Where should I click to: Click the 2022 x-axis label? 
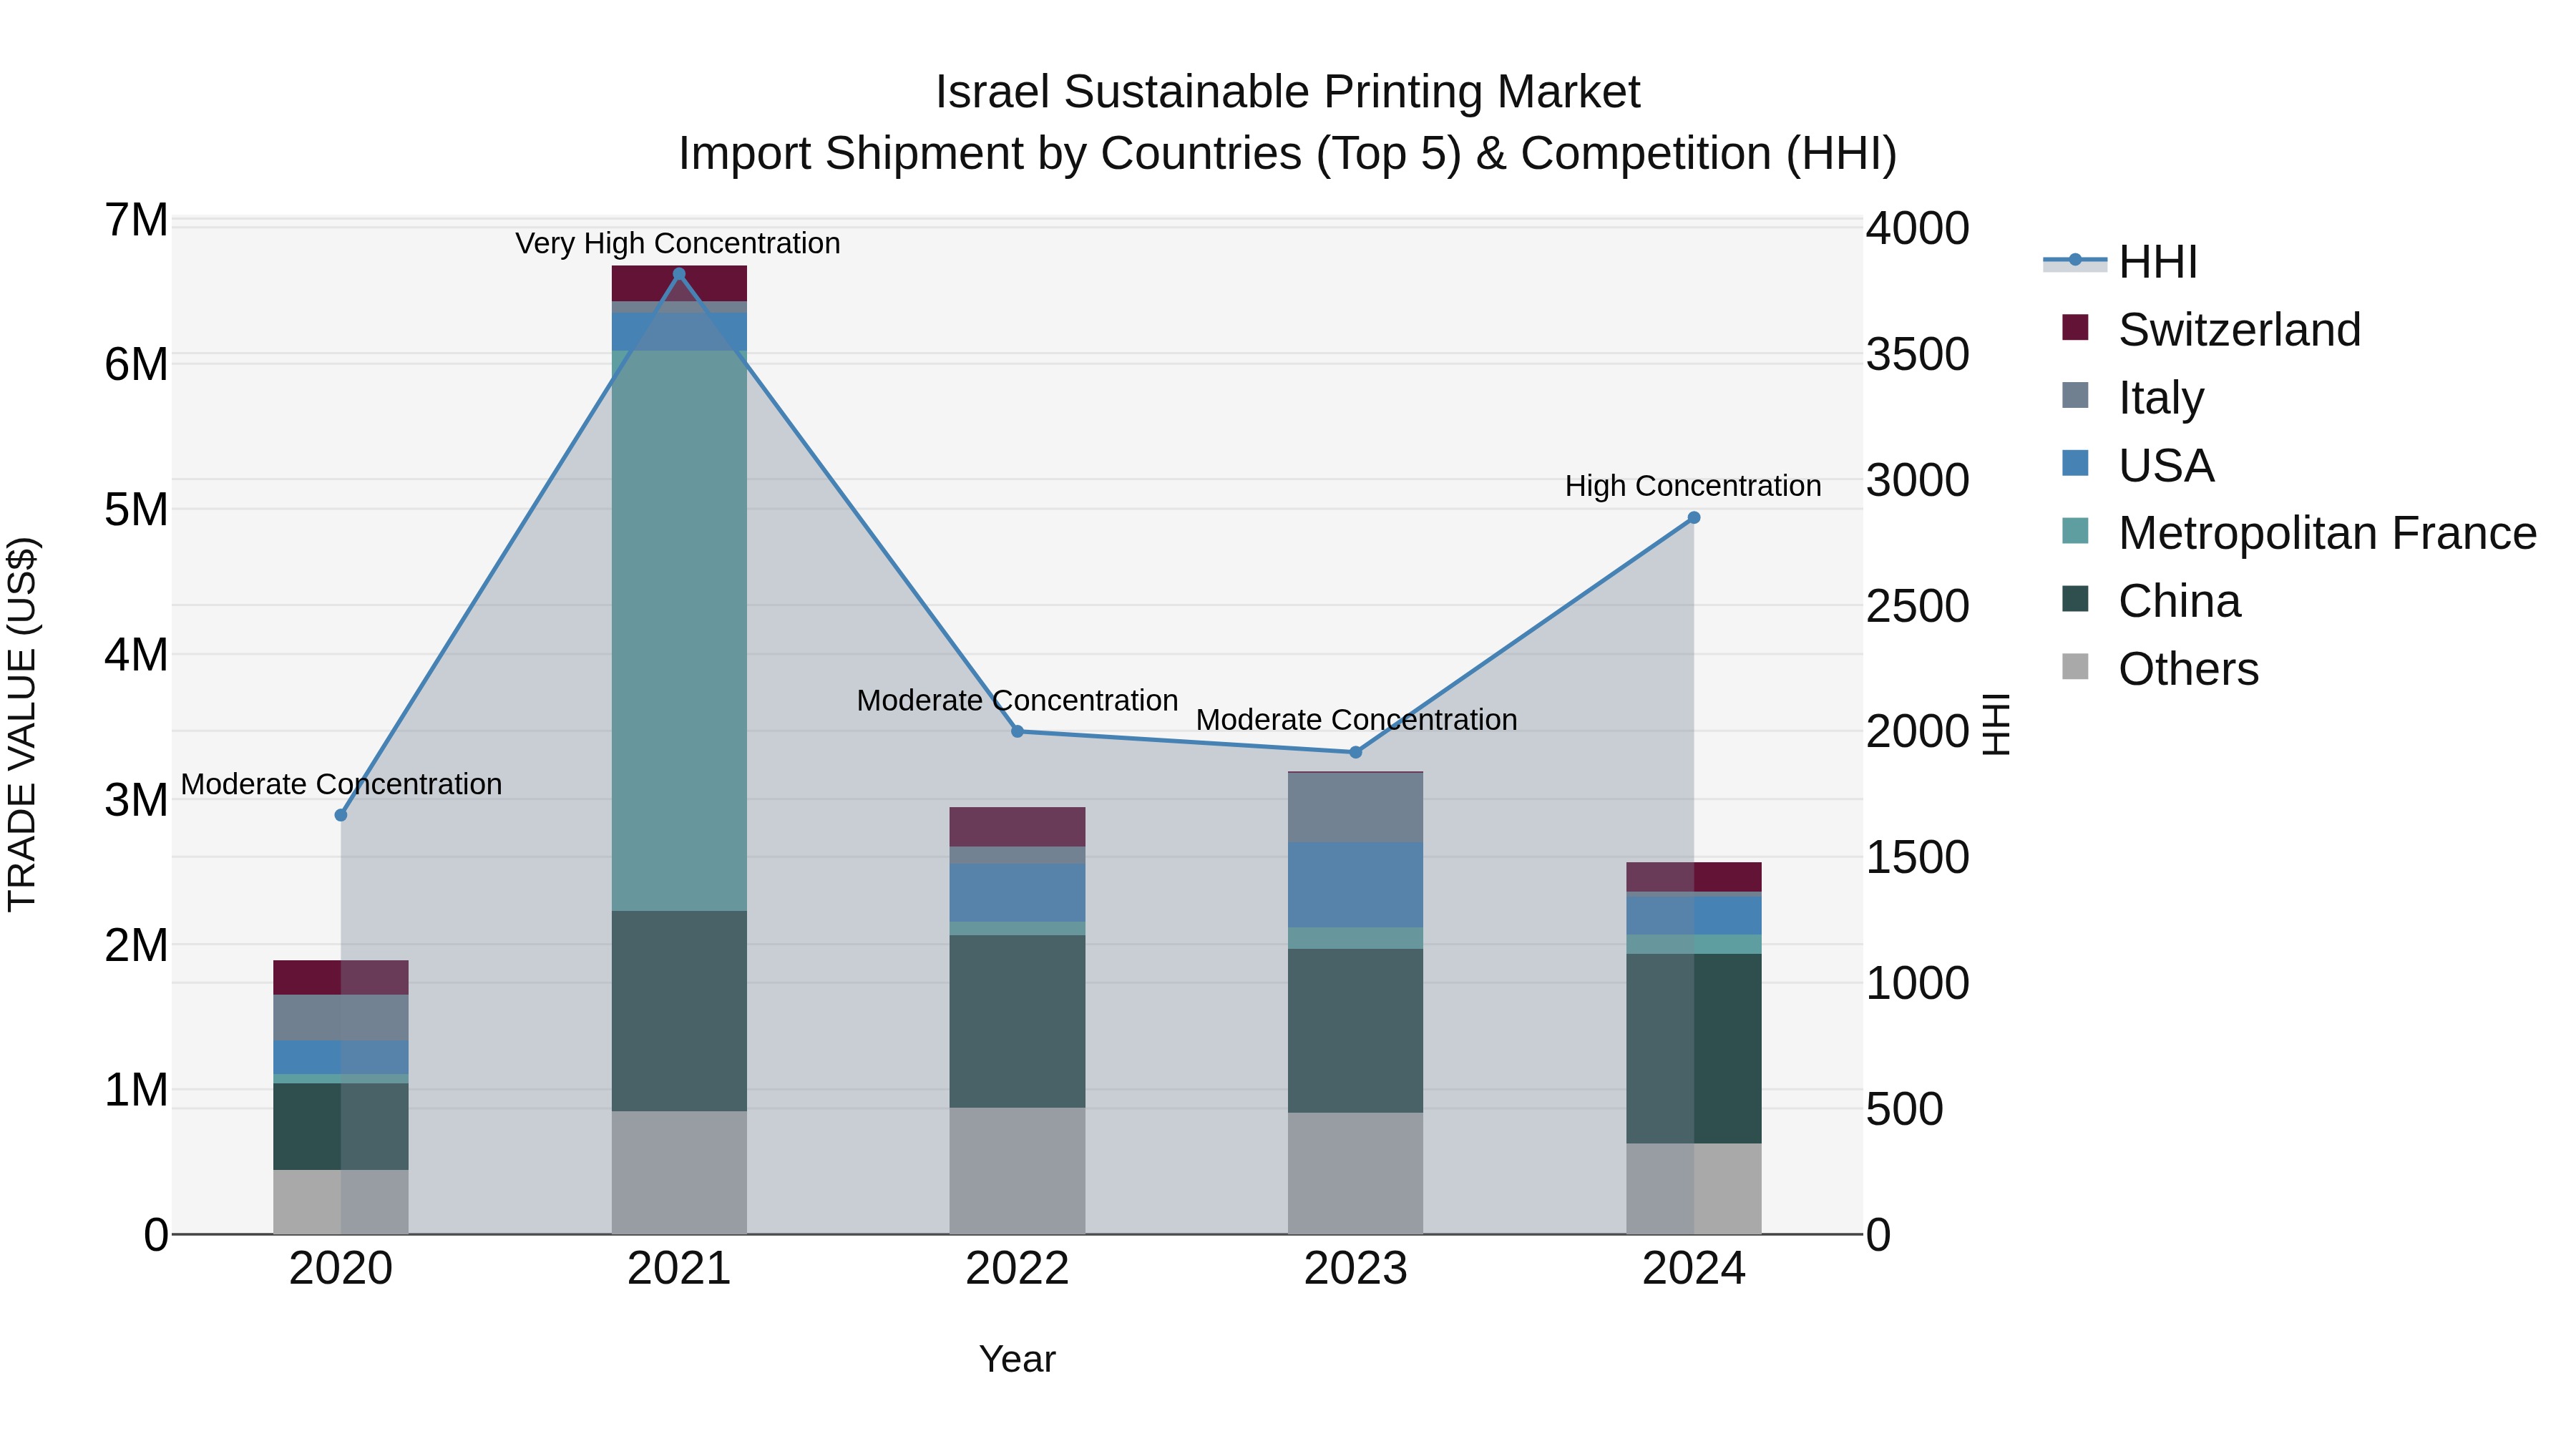[1017, 1269]
